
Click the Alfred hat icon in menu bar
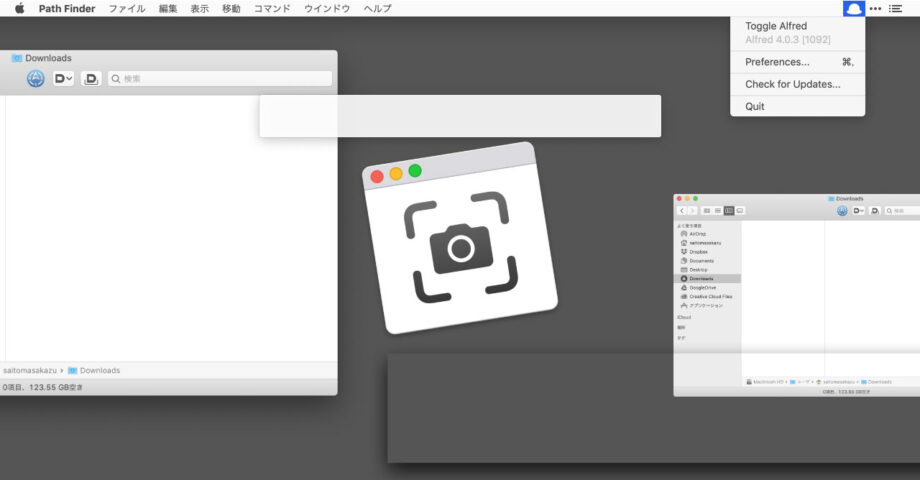853,8
